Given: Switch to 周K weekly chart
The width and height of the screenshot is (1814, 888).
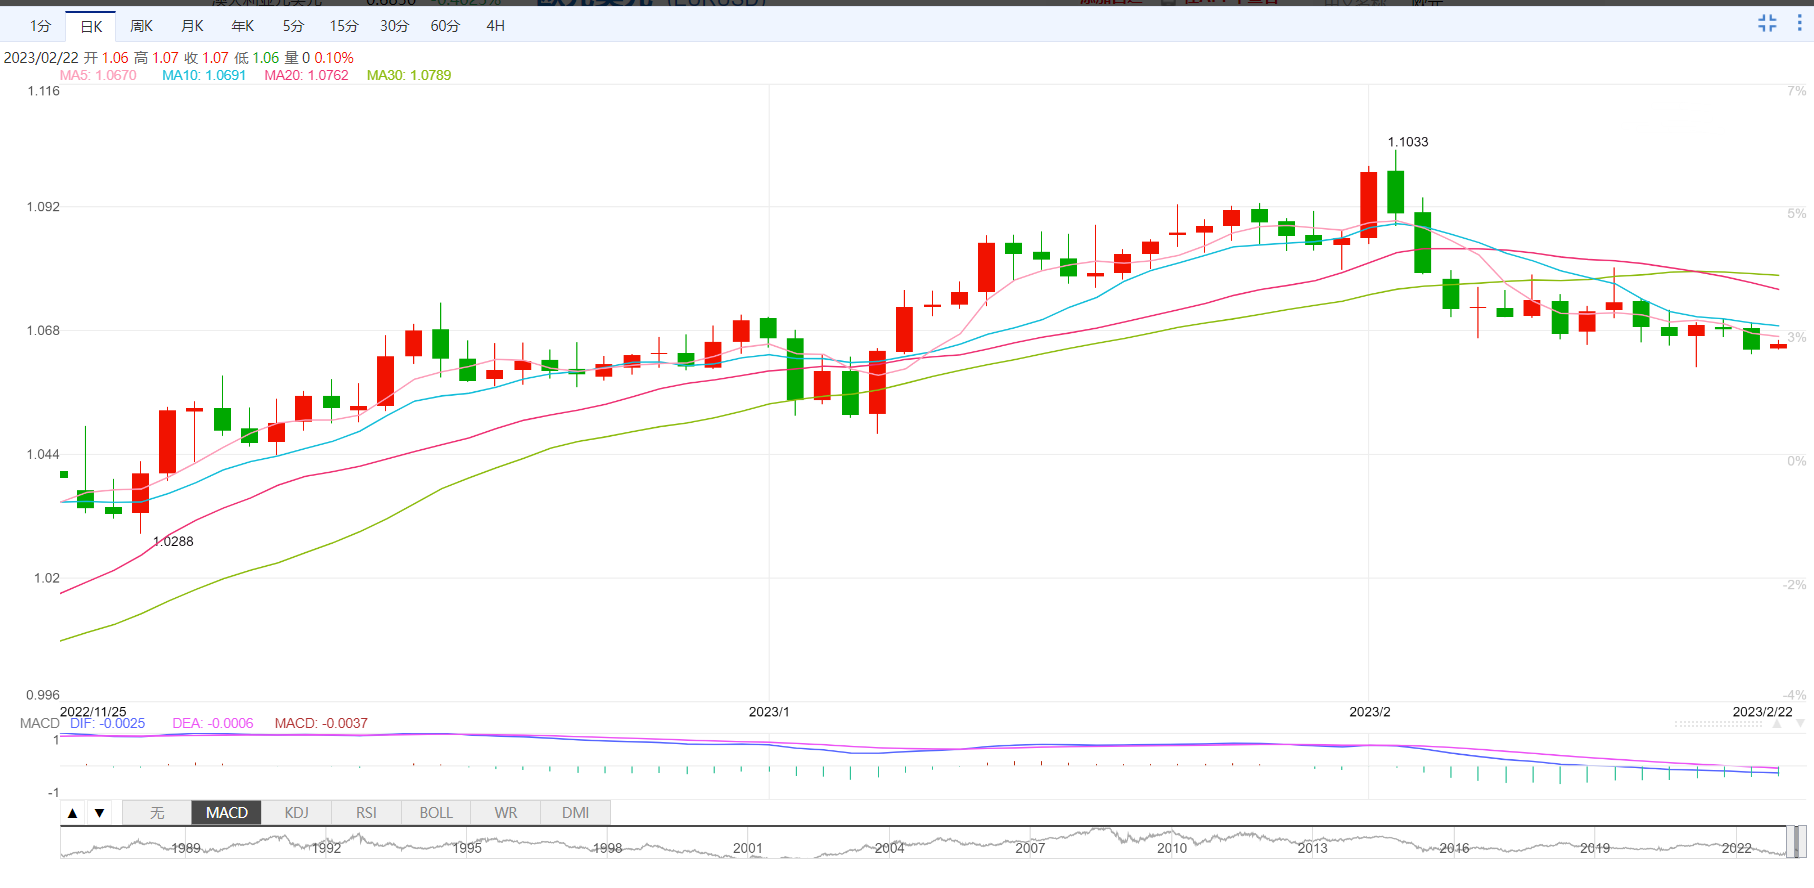Looking at the screenshot, I should (142, 26).
